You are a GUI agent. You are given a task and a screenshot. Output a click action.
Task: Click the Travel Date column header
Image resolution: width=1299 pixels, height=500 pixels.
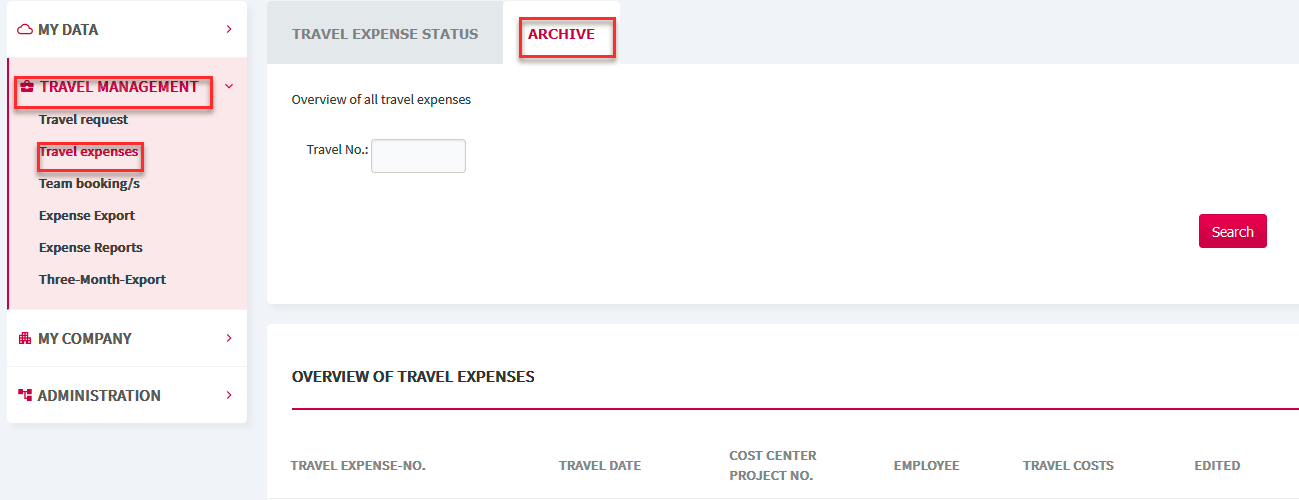coord(600,466)
